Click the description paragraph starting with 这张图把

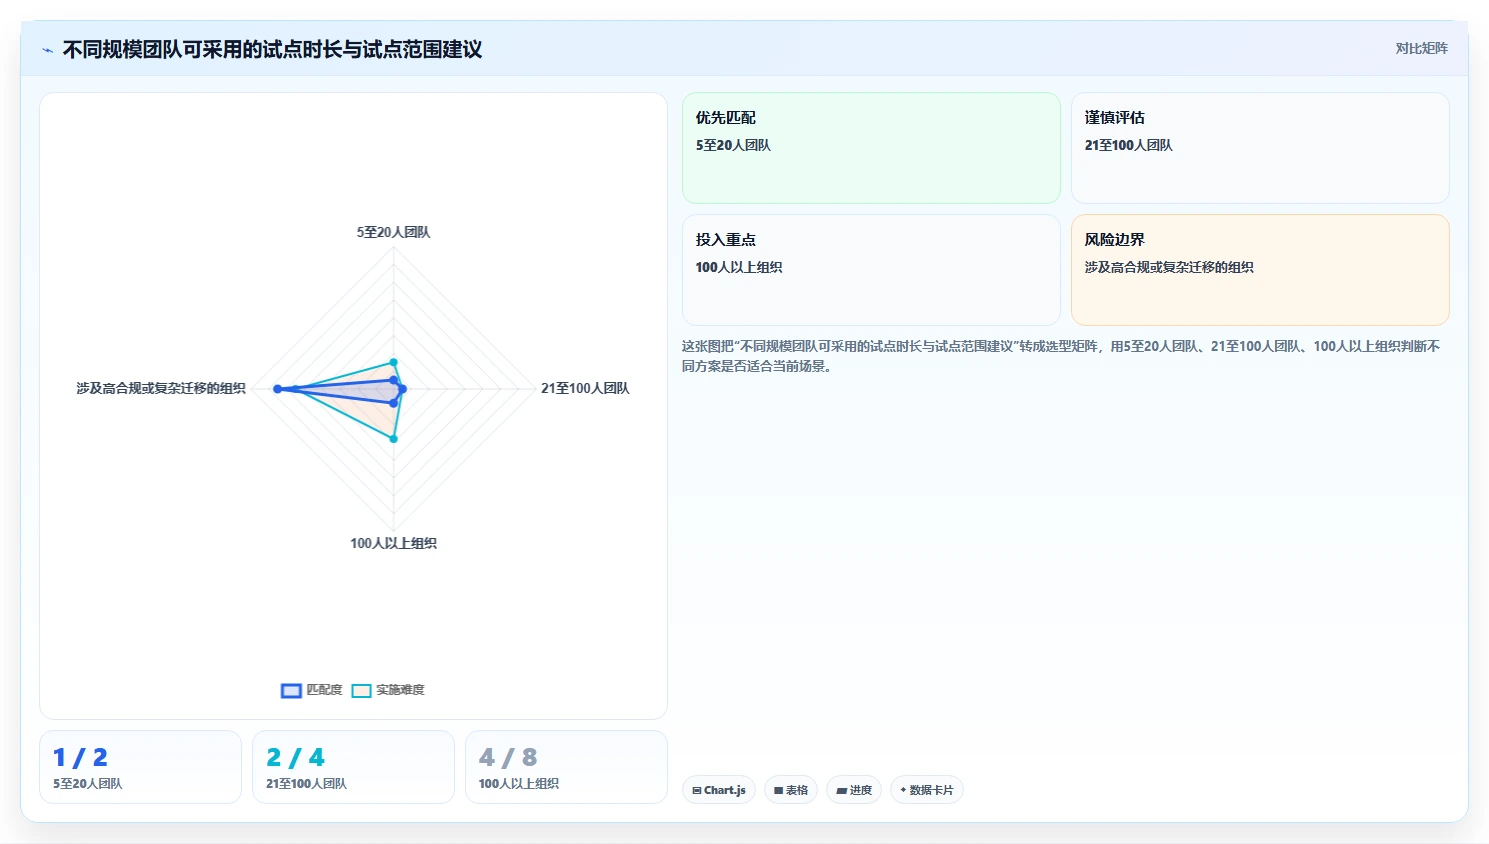pos(1061,356)
